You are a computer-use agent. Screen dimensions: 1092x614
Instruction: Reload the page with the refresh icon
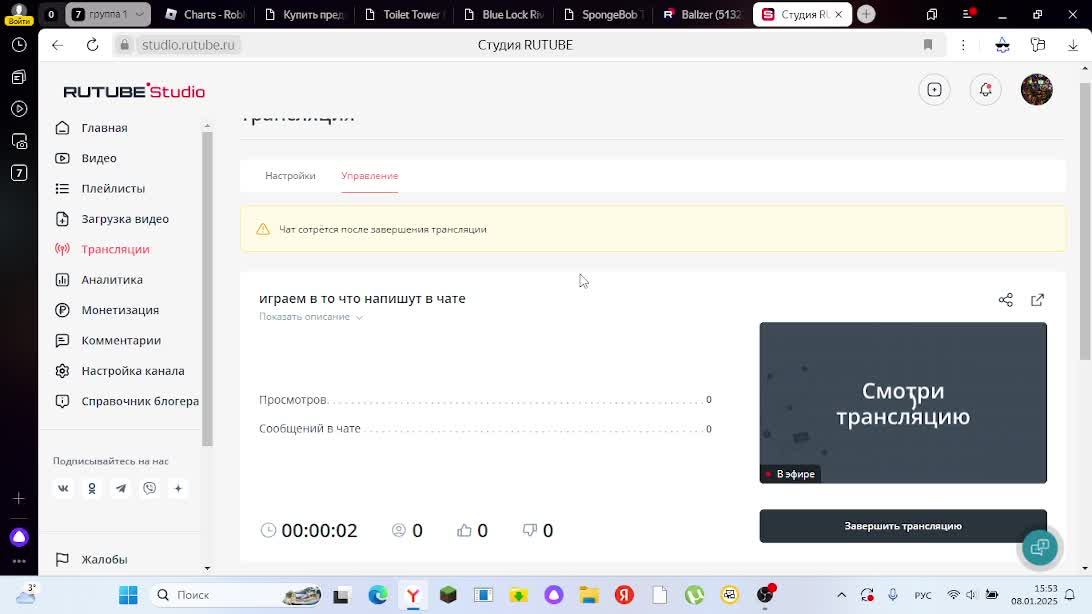(93, 45)
